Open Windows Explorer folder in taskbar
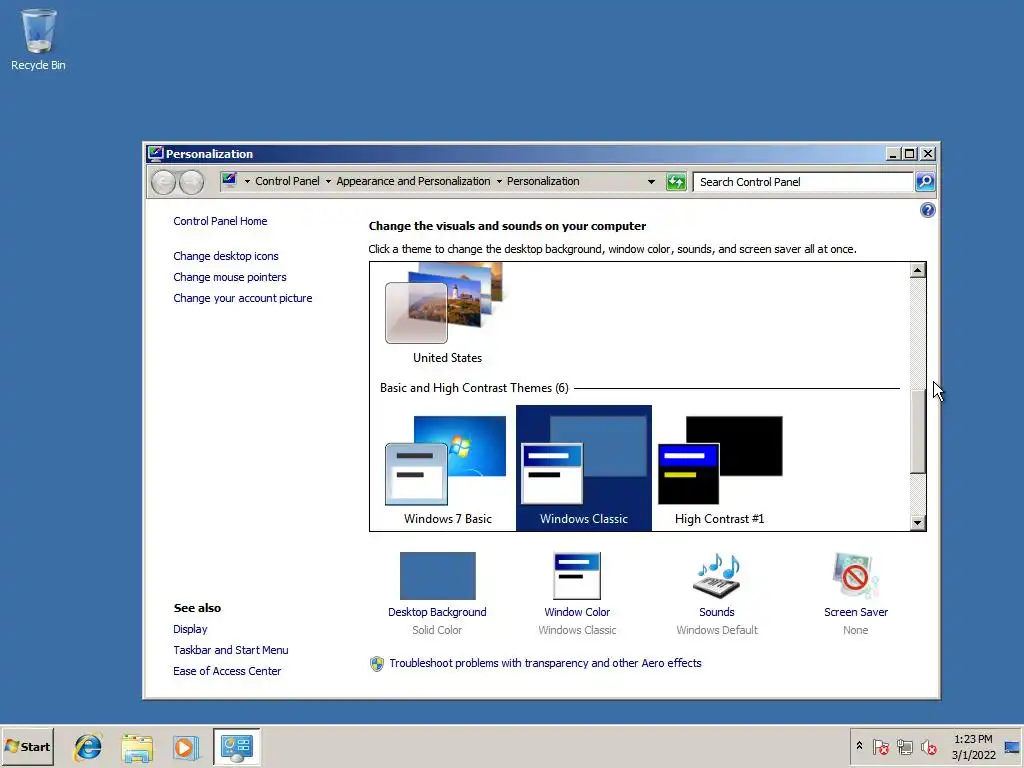Image resolution: width=1024 pixels, height=768 pixels. coord(137,747)
